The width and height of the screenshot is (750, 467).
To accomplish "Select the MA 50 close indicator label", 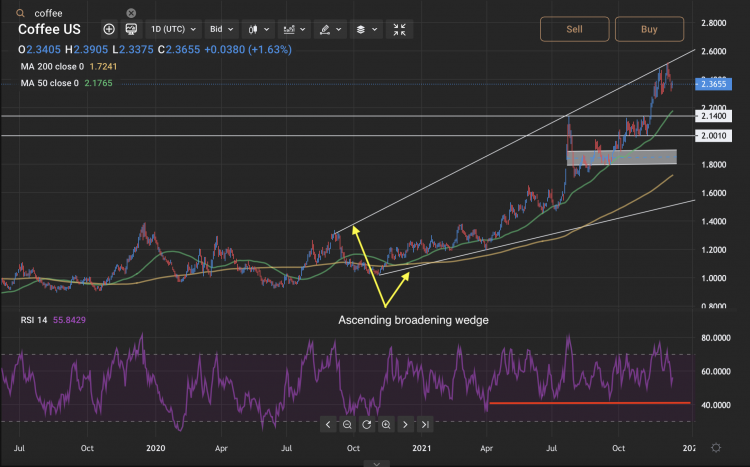I will (50, 83).
